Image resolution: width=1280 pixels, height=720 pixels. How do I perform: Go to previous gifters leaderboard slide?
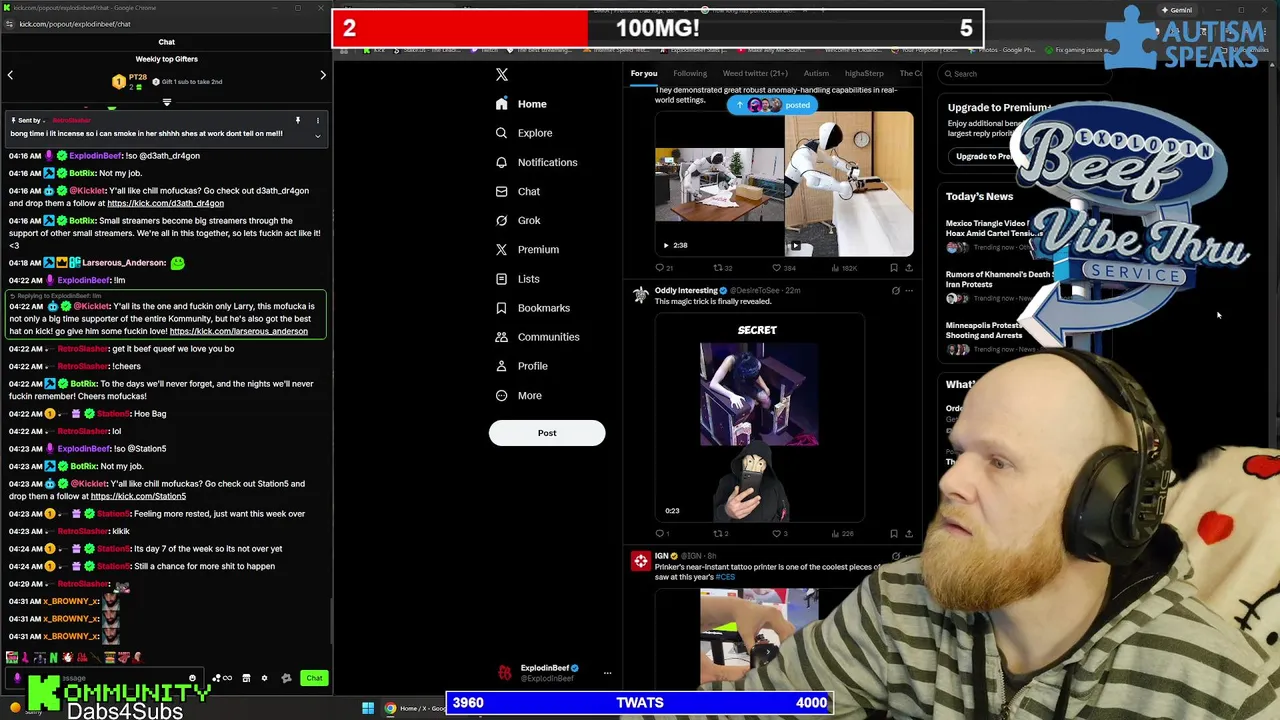[10, 75]
